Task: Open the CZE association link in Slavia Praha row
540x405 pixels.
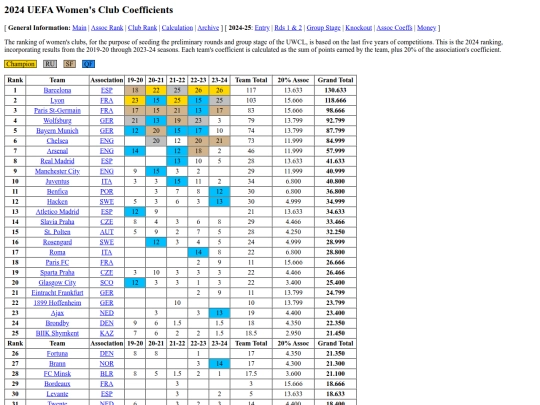Action: [107, 222]
